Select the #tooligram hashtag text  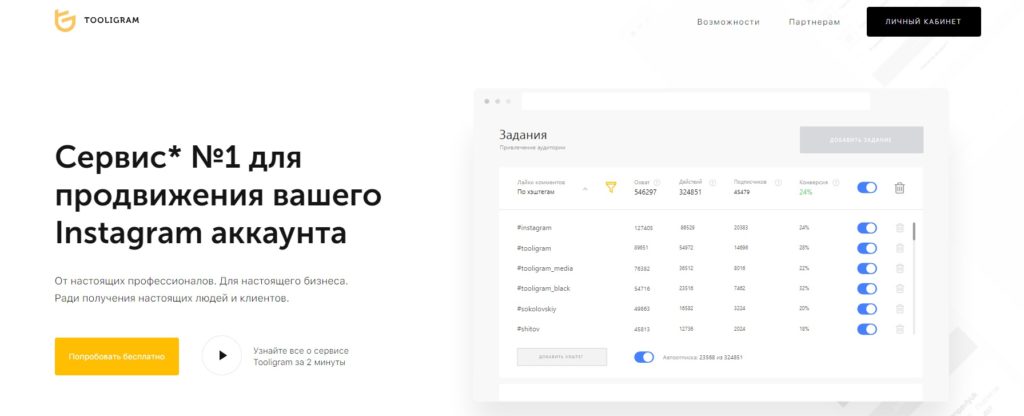[x=534, y=248]
